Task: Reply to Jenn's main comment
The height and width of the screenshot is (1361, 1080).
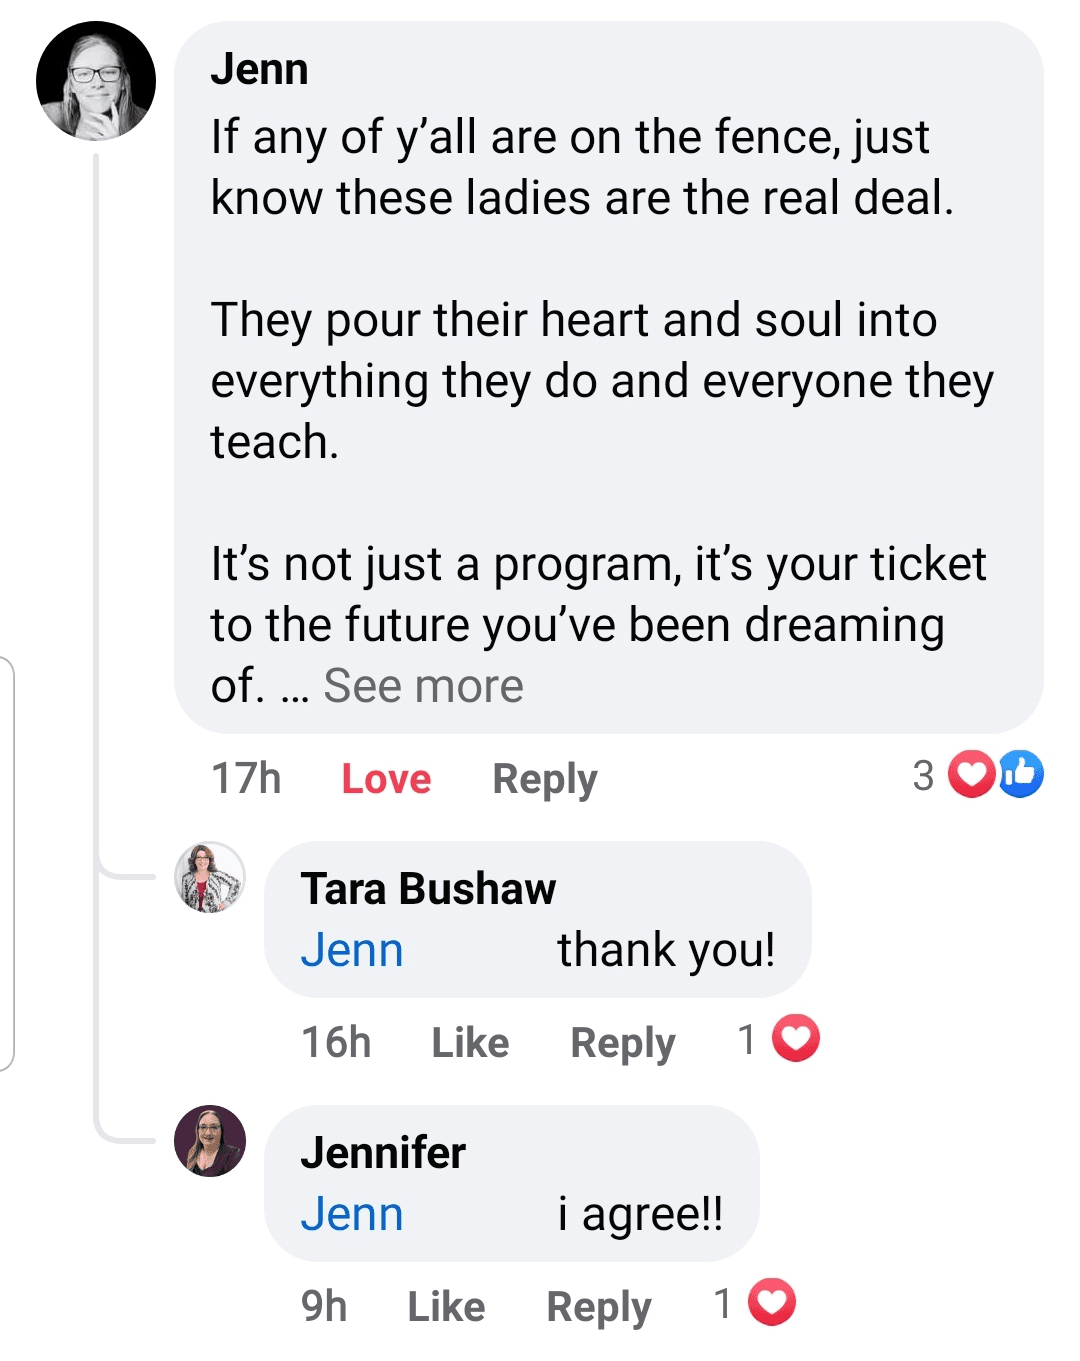Action: pos(545,779)
